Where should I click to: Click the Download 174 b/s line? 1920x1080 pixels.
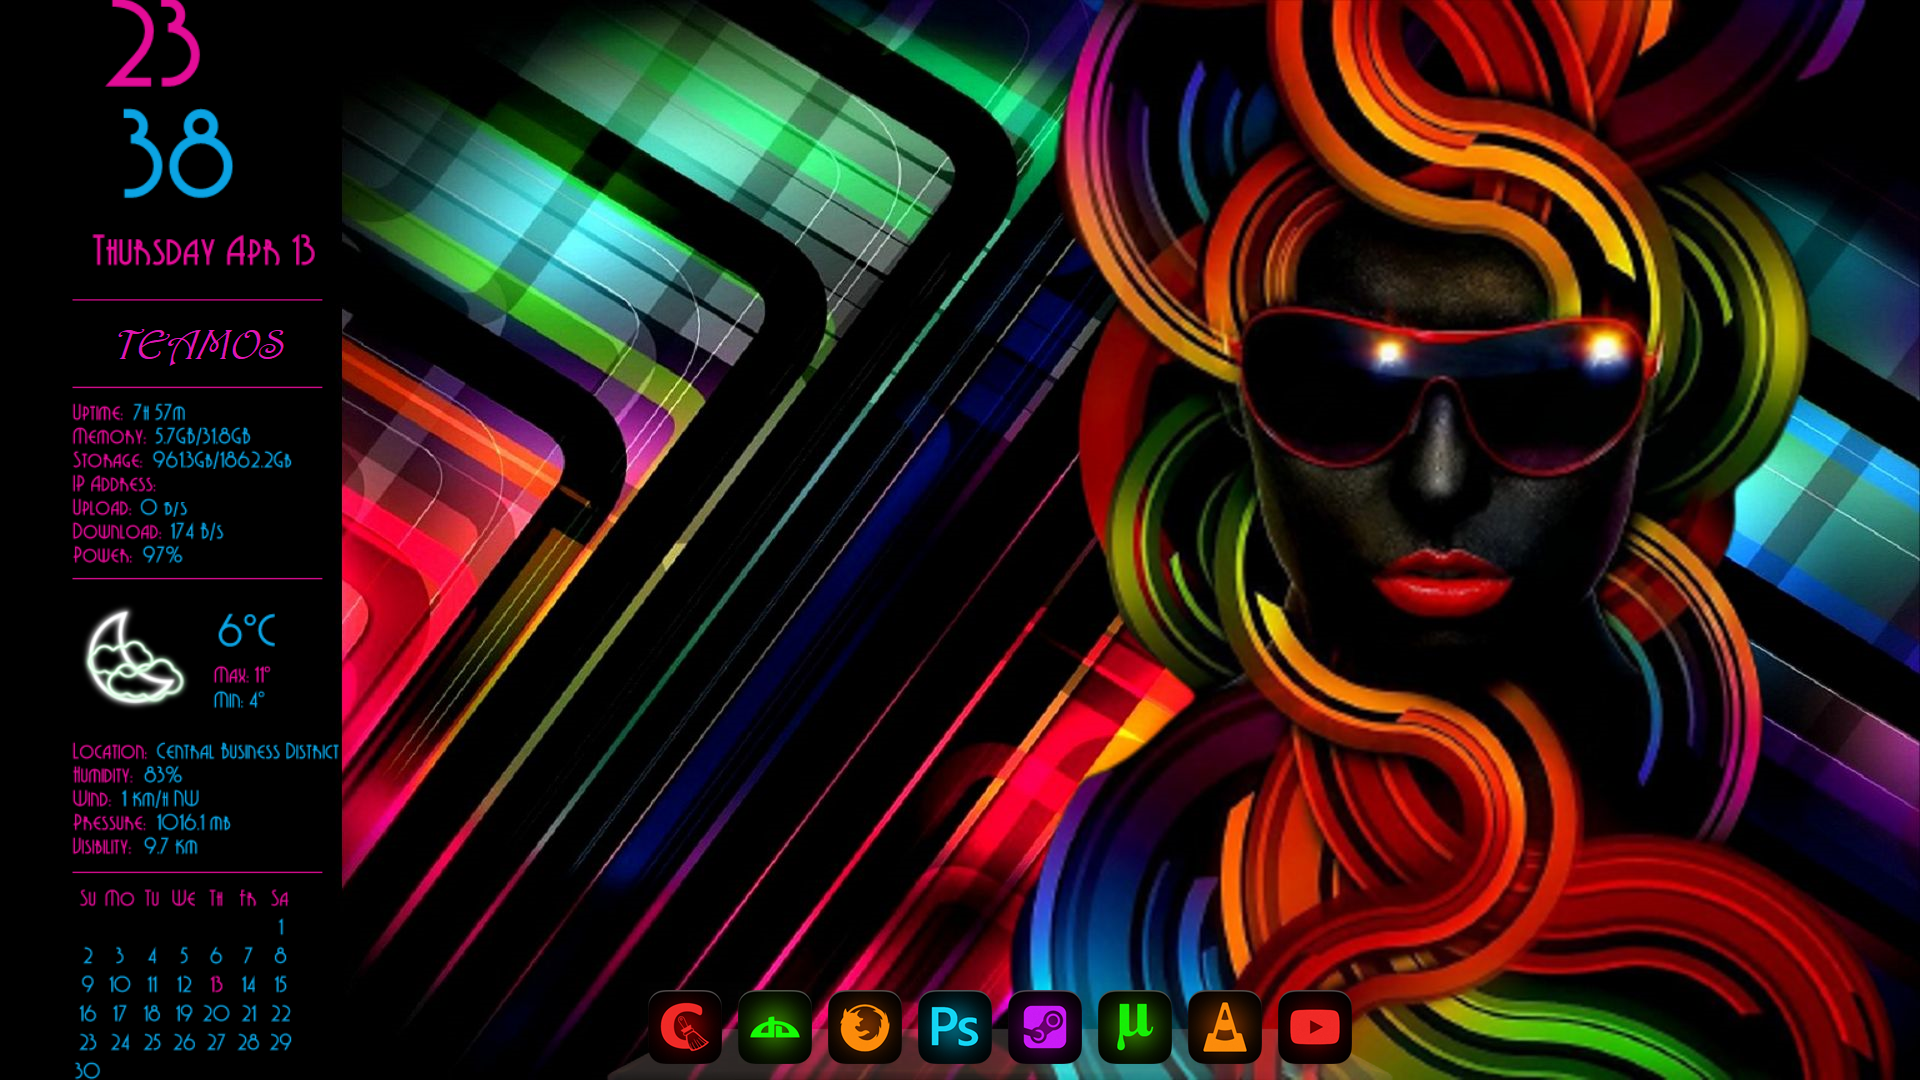pos(148,531)
